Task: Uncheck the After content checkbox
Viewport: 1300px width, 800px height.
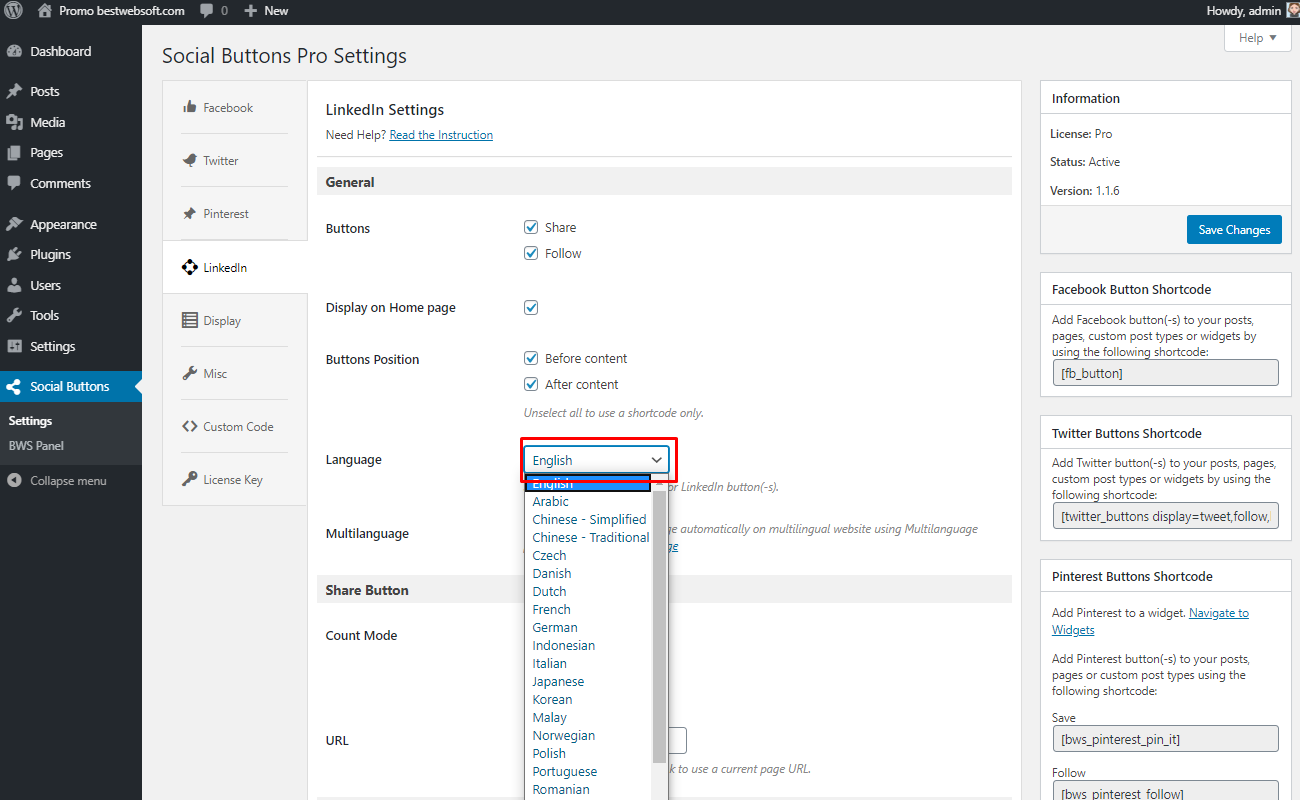Action: (531, 384)
